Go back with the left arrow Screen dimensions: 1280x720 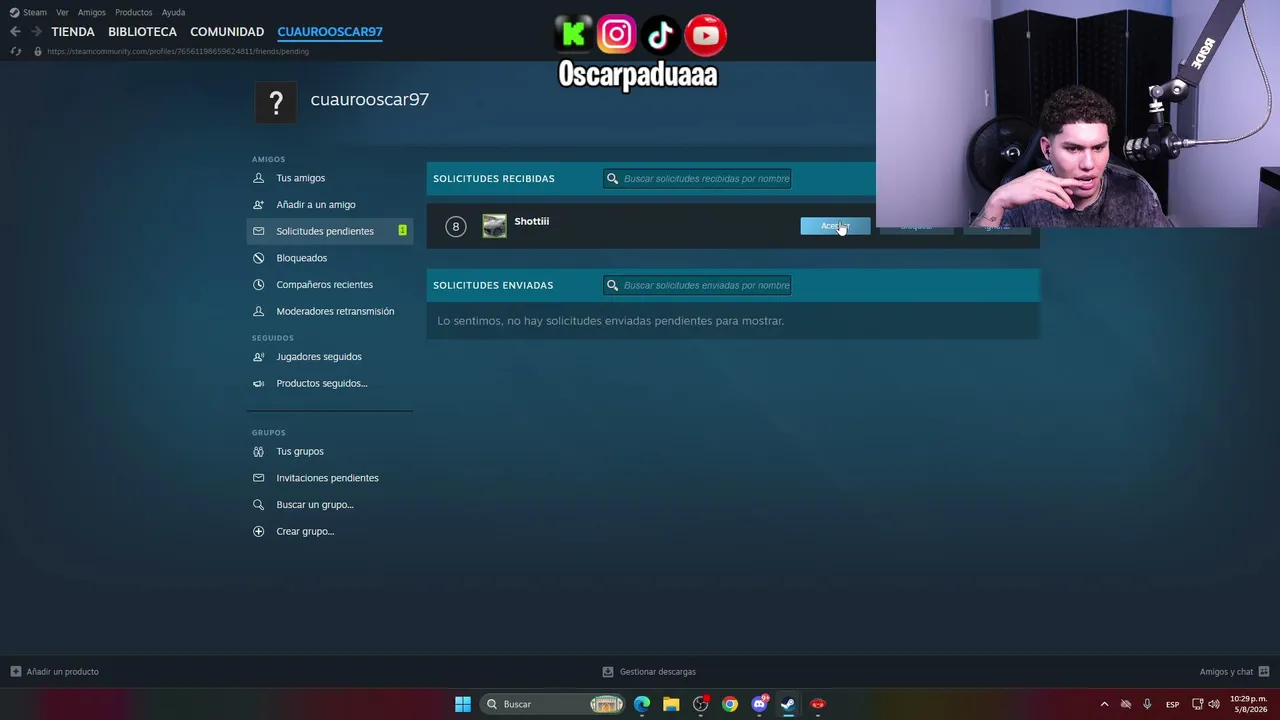15,32
